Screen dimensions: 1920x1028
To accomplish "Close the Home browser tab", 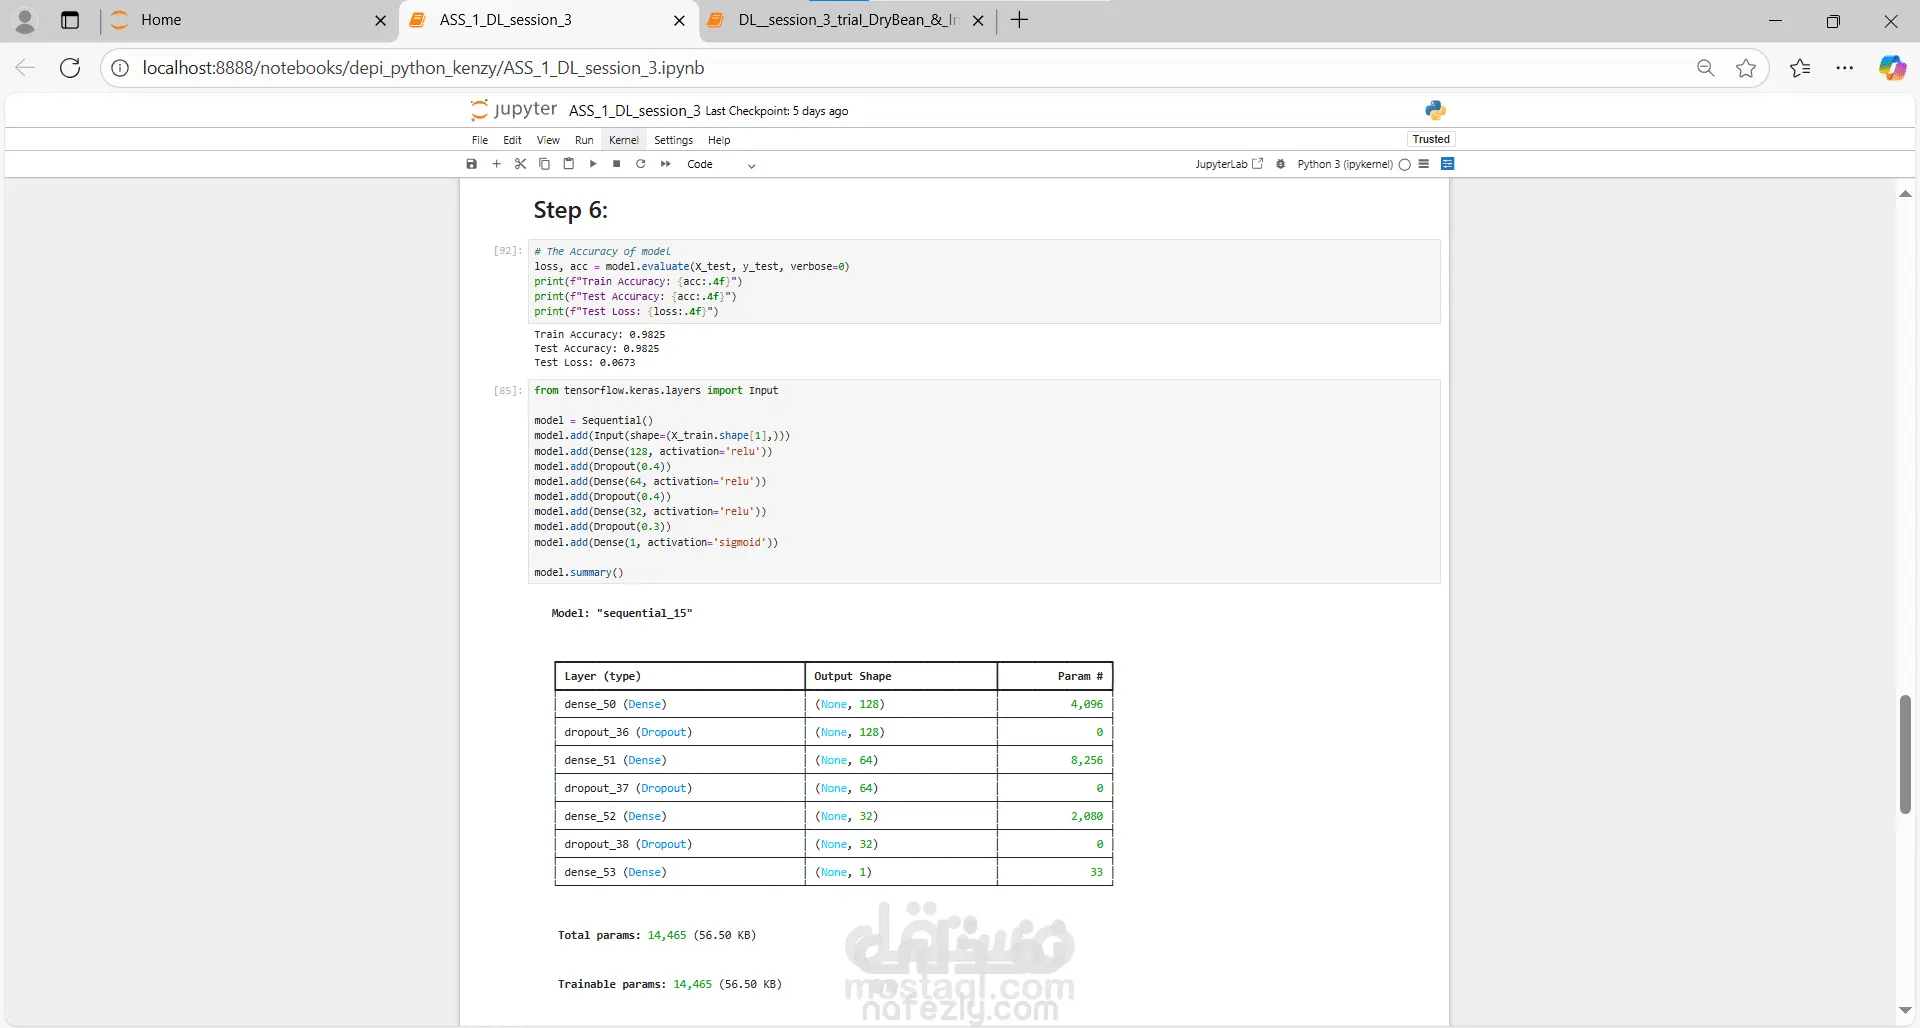I will [x=380, y=20].
